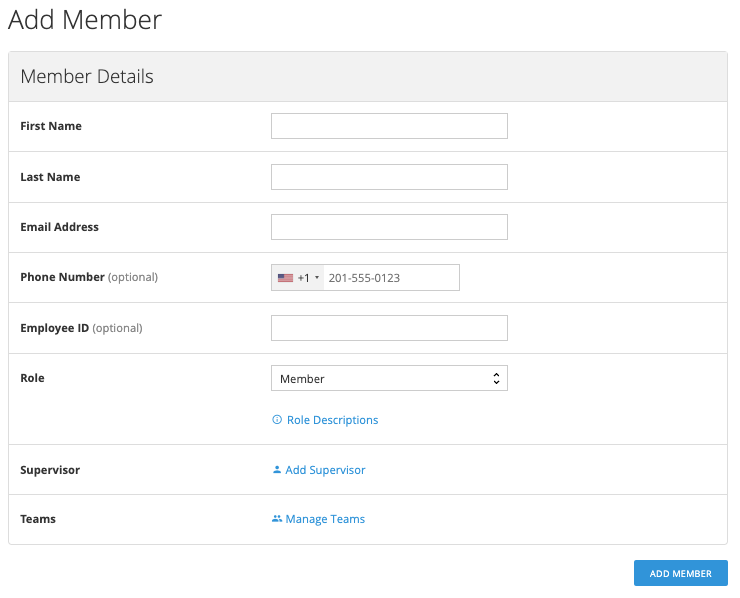The image size is (740, 598).
Task: Focus the First Name text field
Action: point(389,126)
